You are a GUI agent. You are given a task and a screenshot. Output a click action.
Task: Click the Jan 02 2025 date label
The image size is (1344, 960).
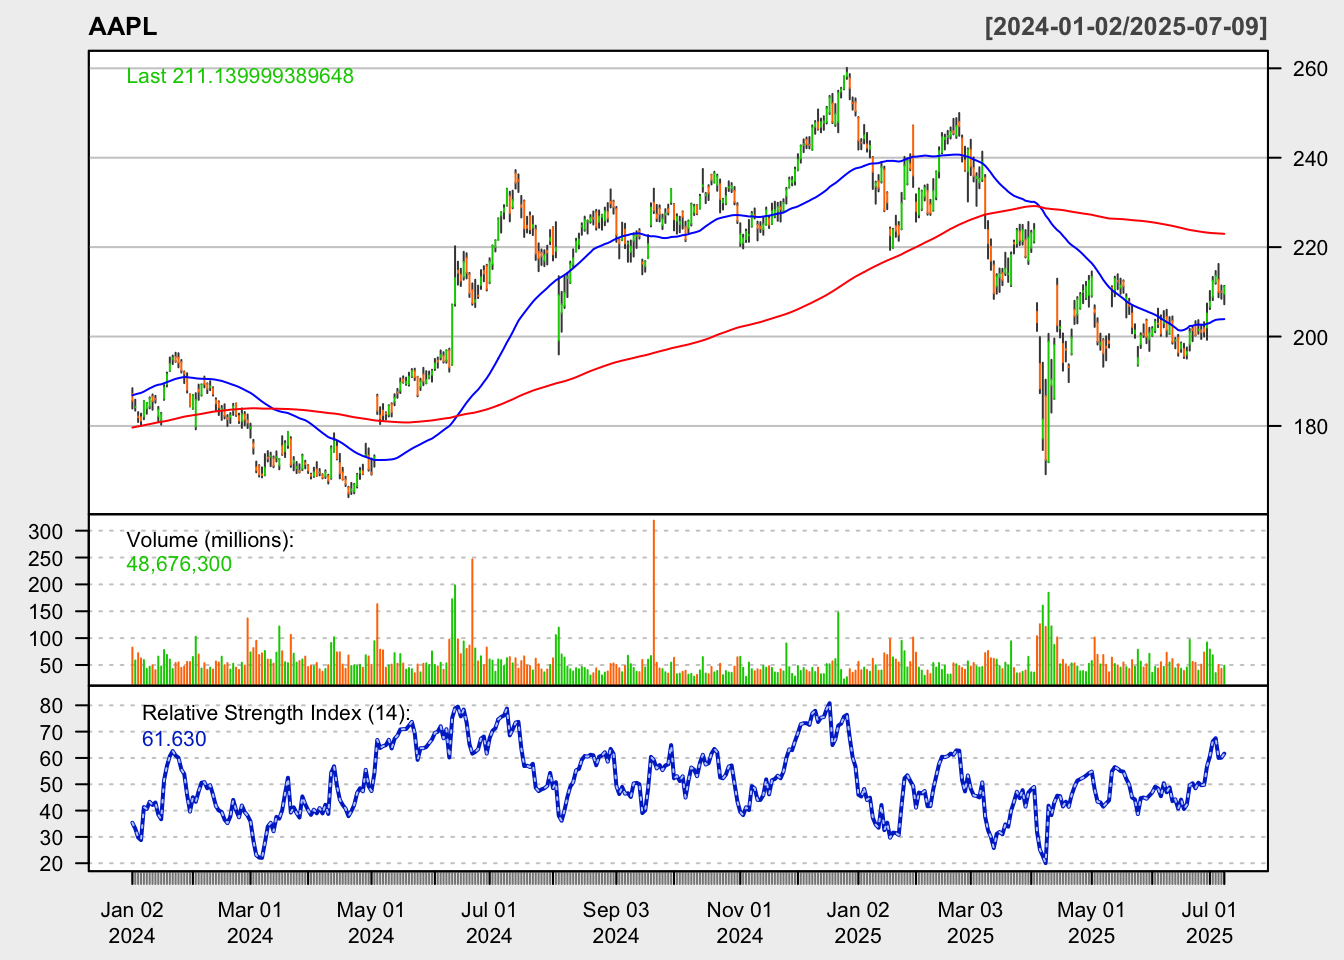[x=858, y=923]
